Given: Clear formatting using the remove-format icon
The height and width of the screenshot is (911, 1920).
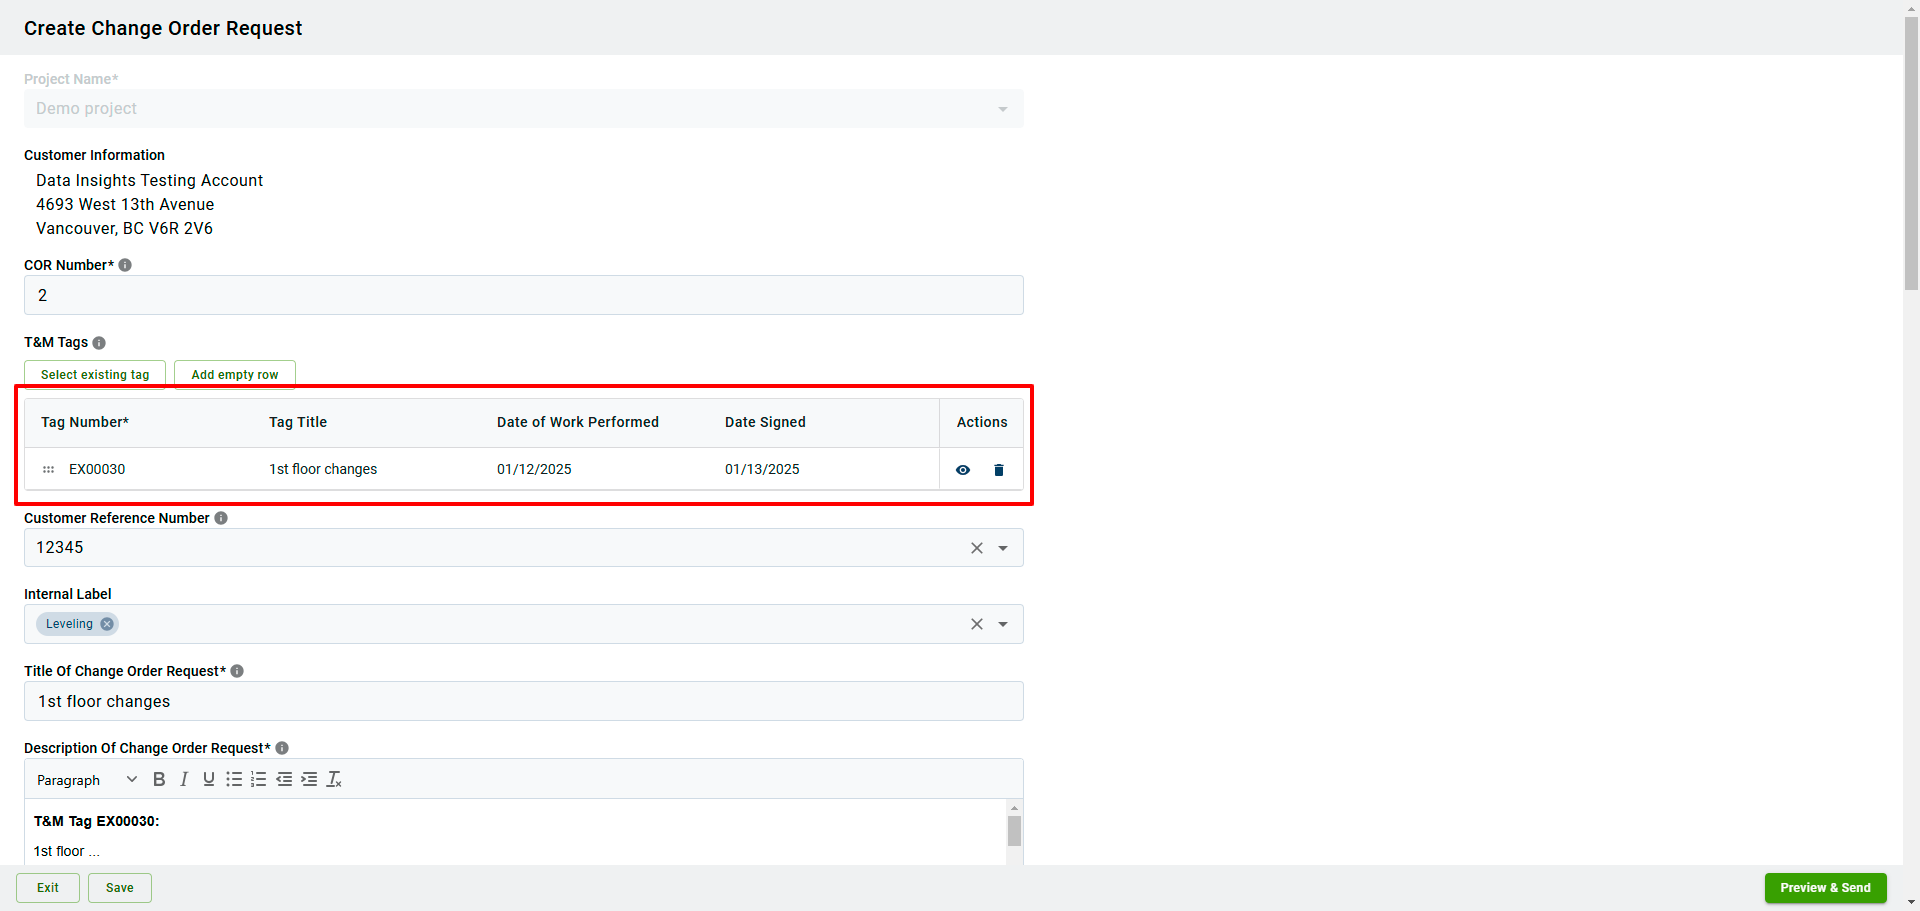Looking at the screenshot, I should click(x=333, y=779).
